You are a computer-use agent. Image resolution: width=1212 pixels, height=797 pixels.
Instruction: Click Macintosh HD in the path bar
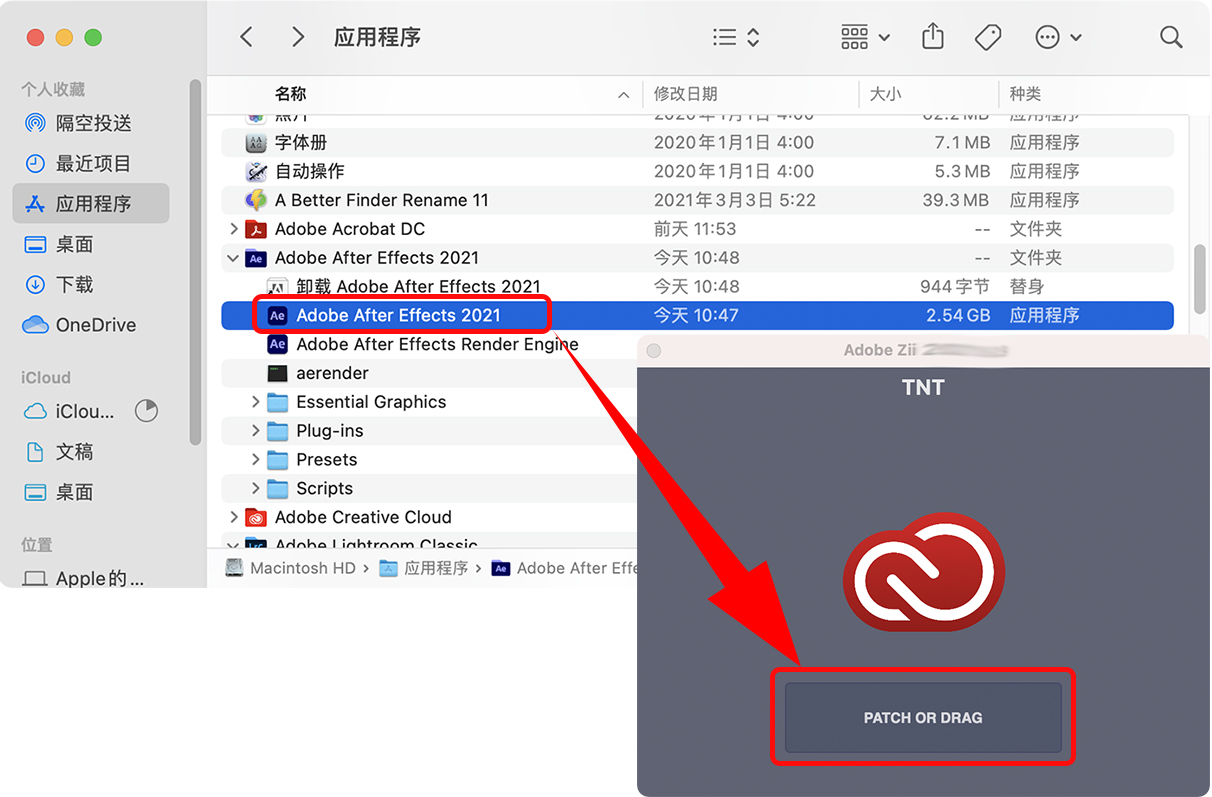point(290,568)
